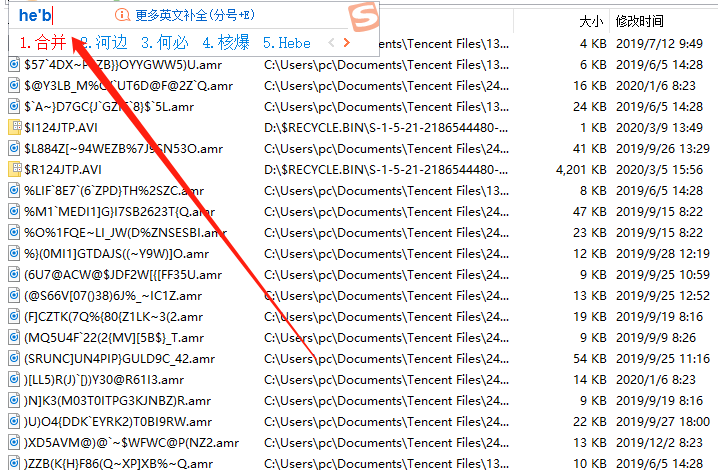
Task: Select the file sized 4,201 KB row
Action: tap(359, 169)
